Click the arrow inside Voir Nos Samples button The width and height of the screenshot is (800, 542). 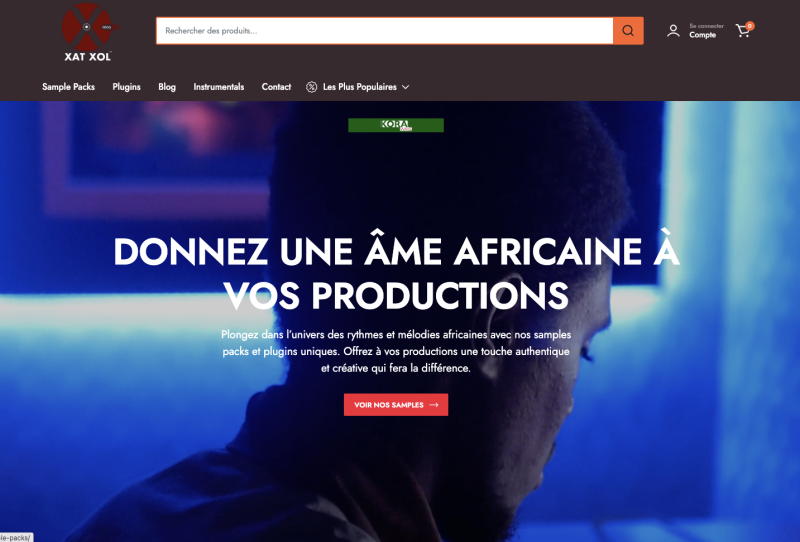point(434,405)
